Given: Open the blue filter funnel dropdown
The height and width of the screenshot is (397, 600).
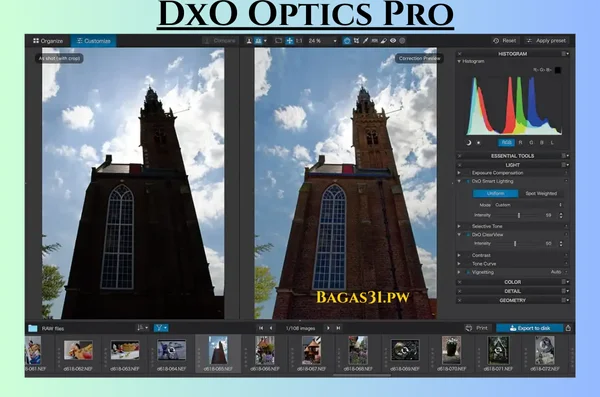Looking at the screenshot, I should (161, 328).
